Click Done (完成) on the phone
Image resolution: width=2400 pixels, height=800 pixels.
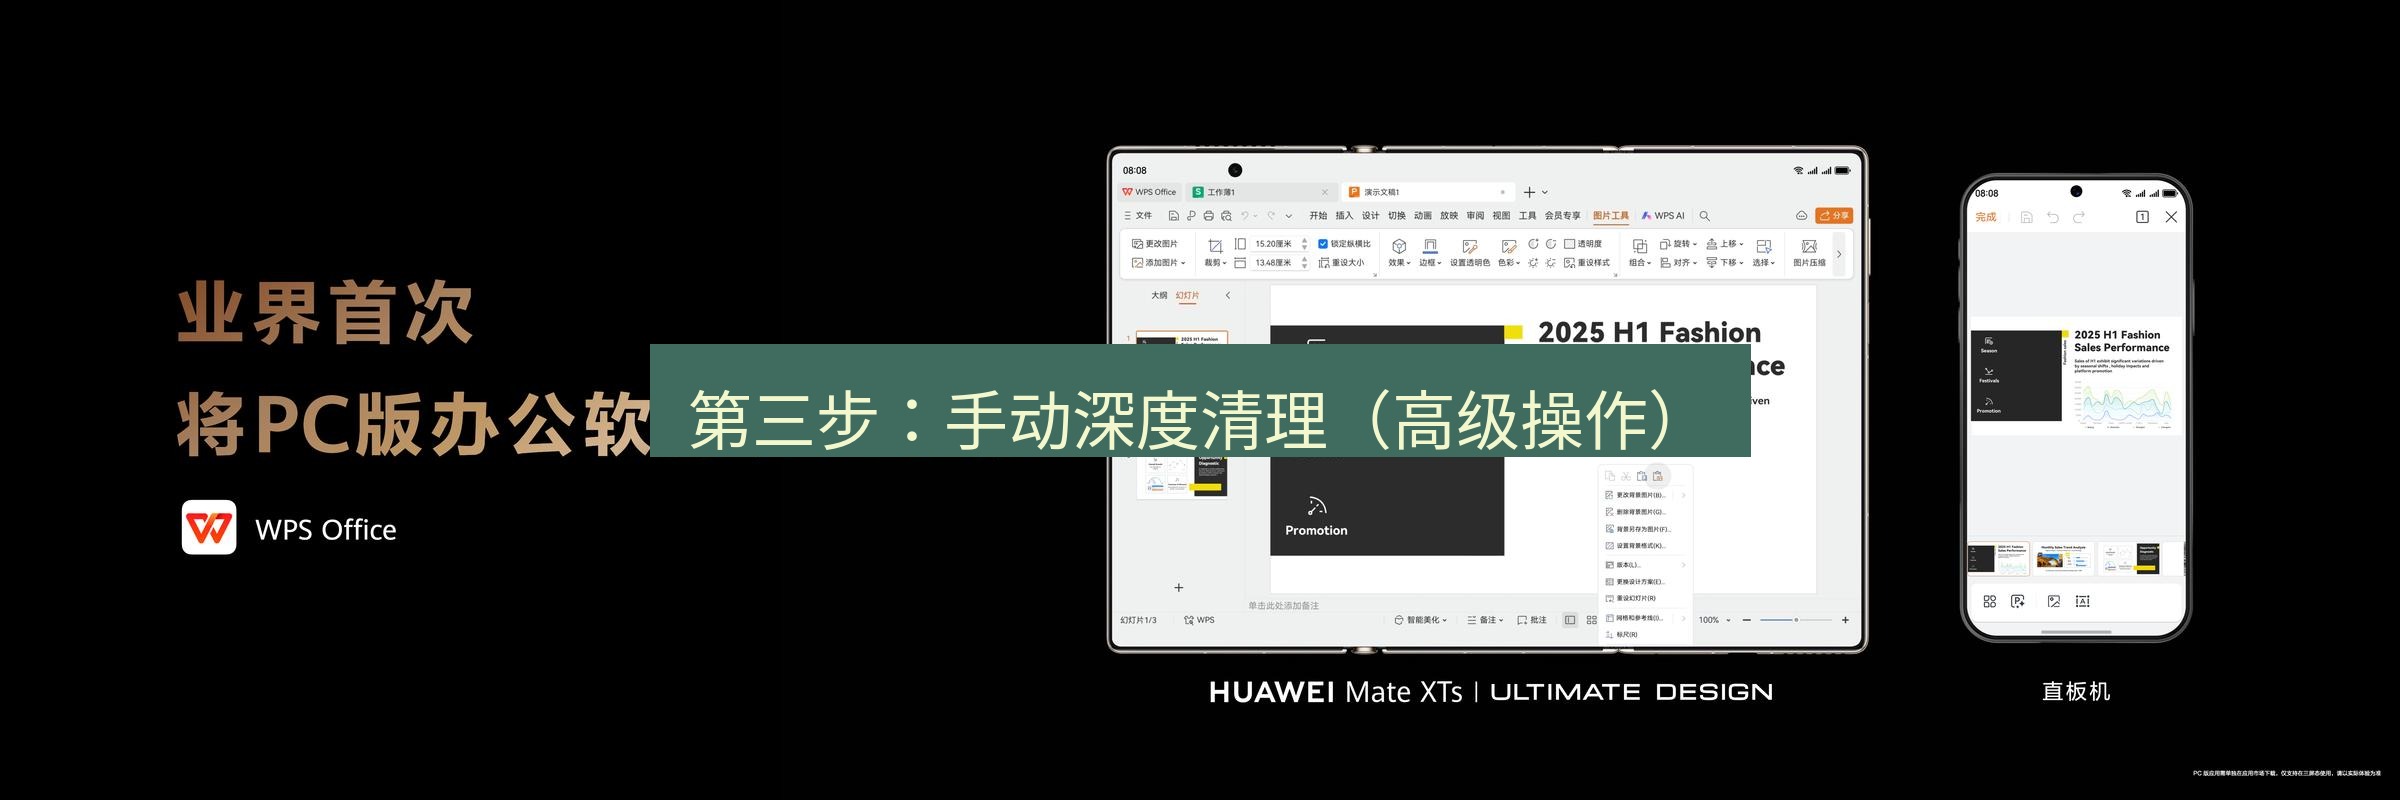1986,217
